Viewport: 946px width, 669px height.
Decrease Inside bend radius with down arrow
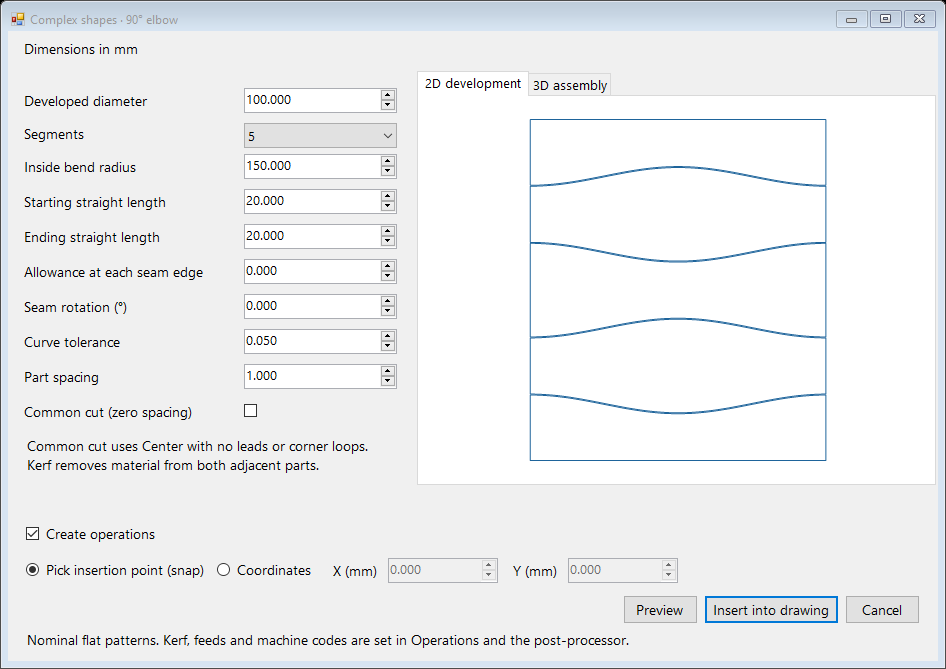tap(388, 171)
